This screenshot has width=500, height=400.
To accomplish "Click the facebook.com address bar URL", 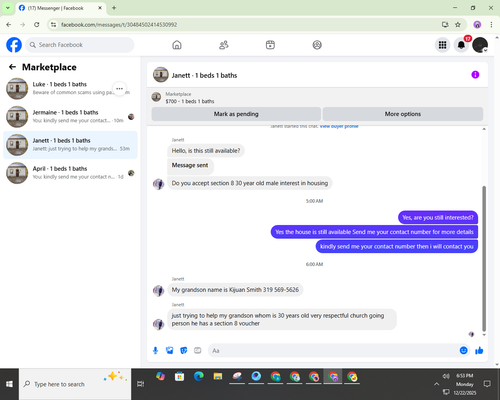I will coord(119,25).
